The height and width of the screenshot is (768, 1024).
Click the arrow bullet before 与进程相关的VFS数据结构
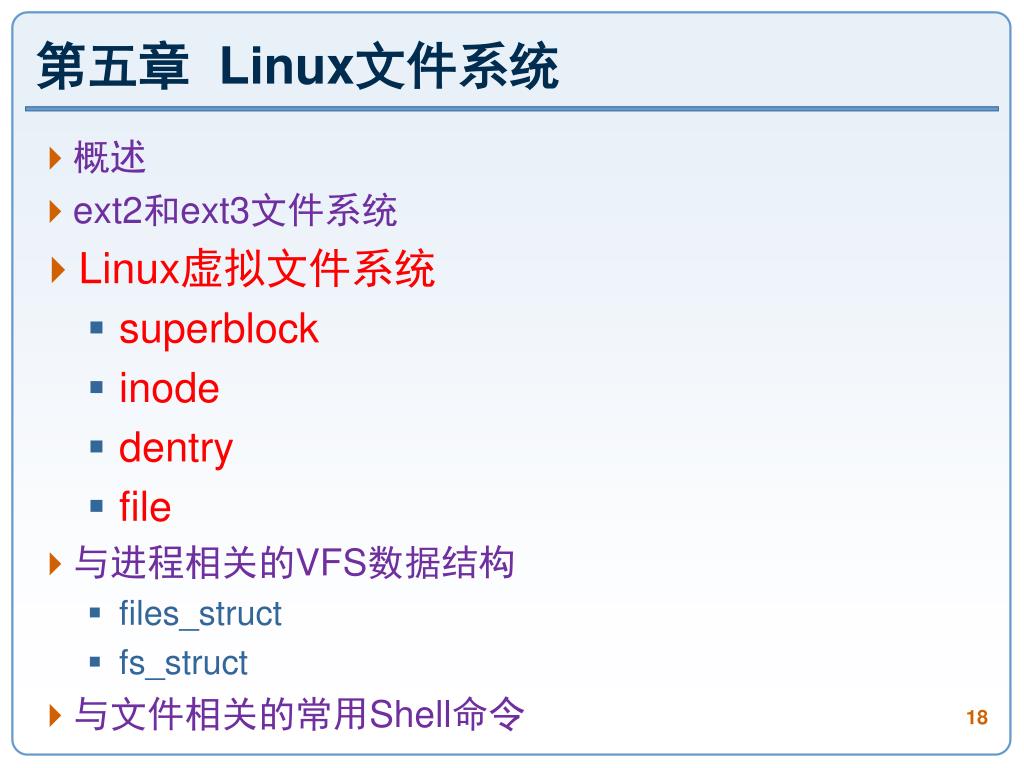click(x=56, y=563)
